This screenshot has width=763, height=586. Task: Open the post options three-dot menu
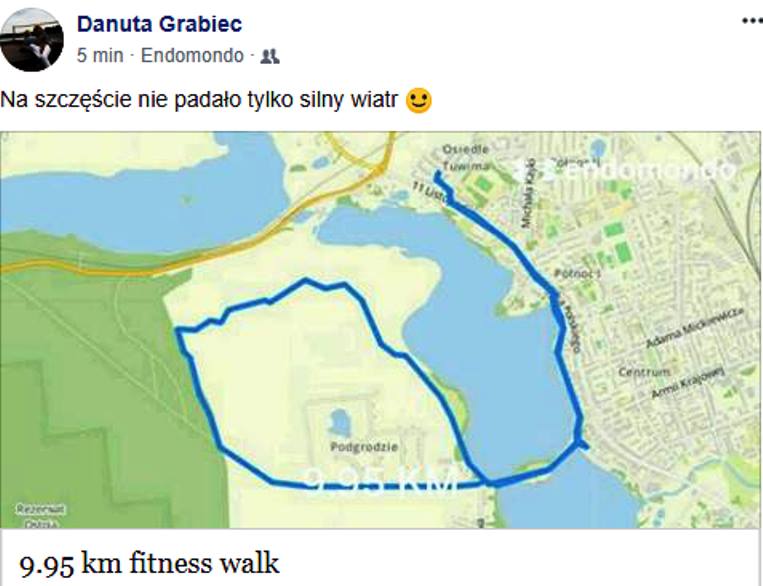752,21
